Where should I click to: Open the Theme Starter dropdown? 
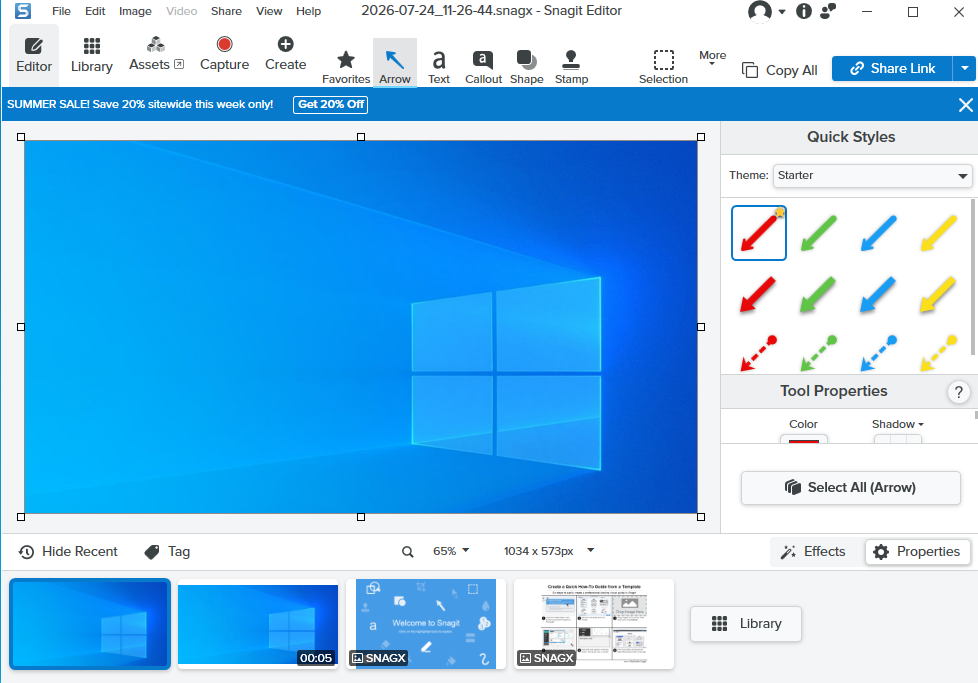coord(872,176)
